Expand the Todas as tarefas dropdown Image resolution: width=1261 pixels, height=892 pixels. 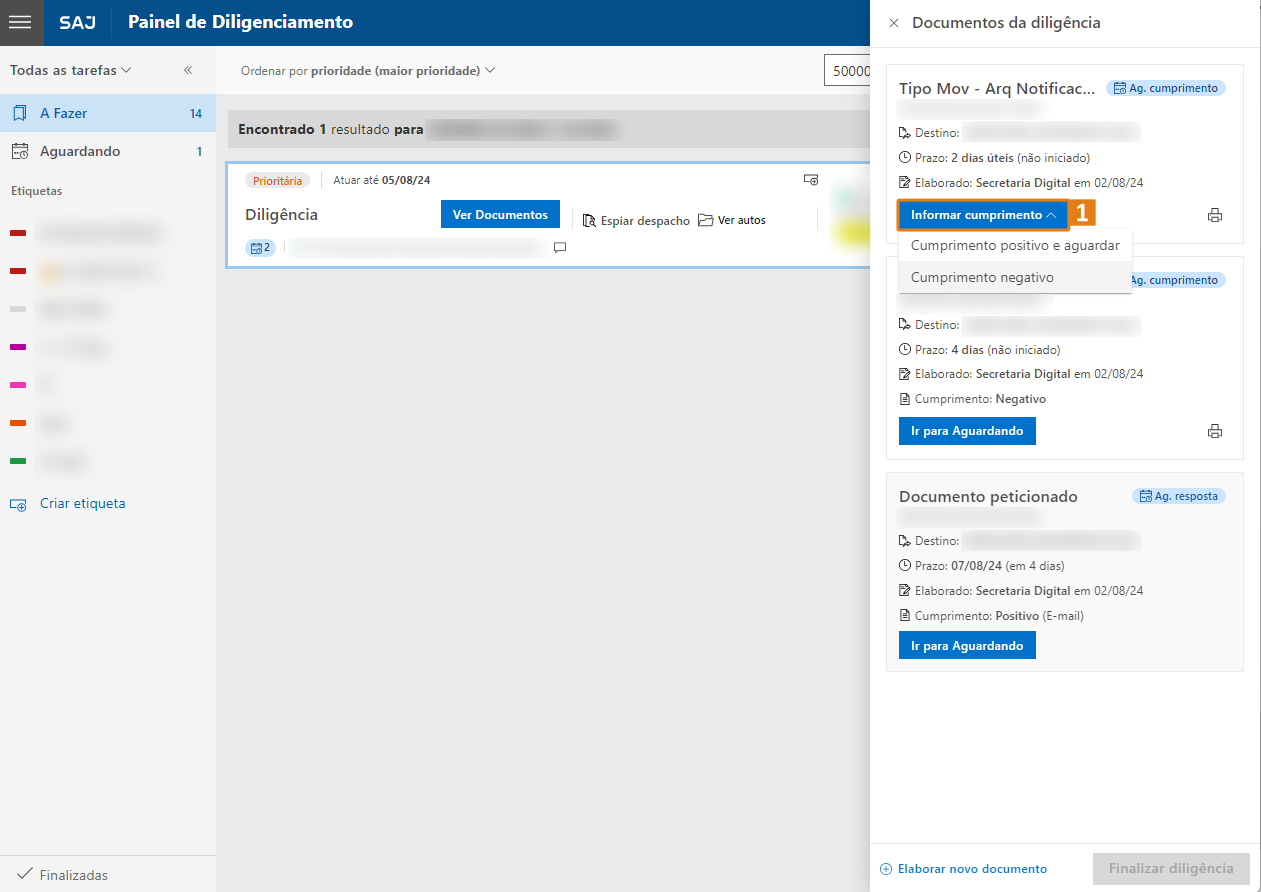70,70
